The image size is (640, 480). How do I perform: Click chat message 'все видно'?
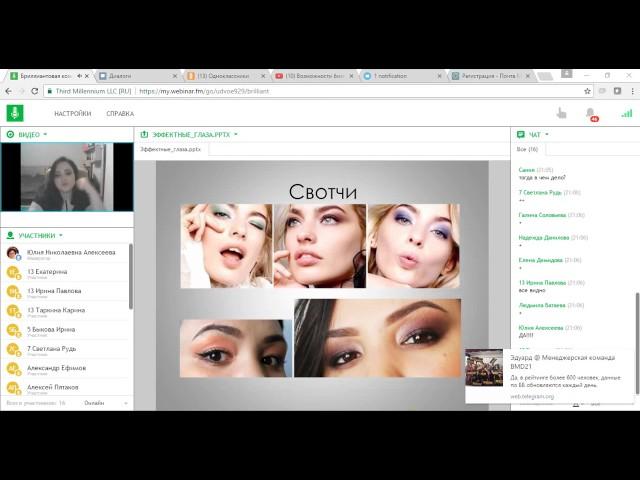[x=532, y=290]
